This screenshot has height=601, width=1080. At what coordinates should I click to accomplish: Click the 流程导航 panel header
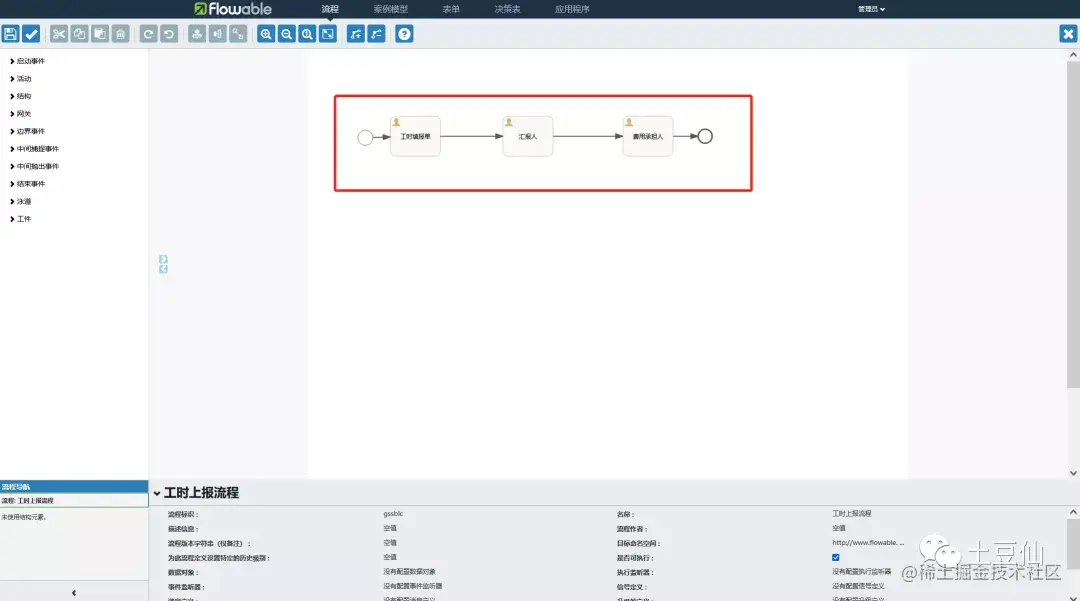click(74, 487)
